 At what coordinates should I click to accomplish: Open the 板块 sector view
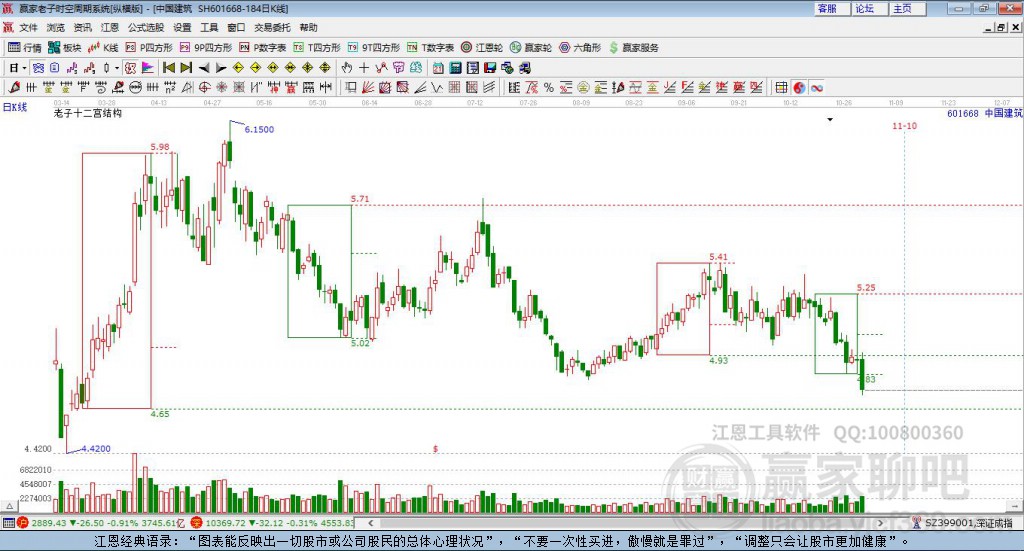[x=65, y=48]
